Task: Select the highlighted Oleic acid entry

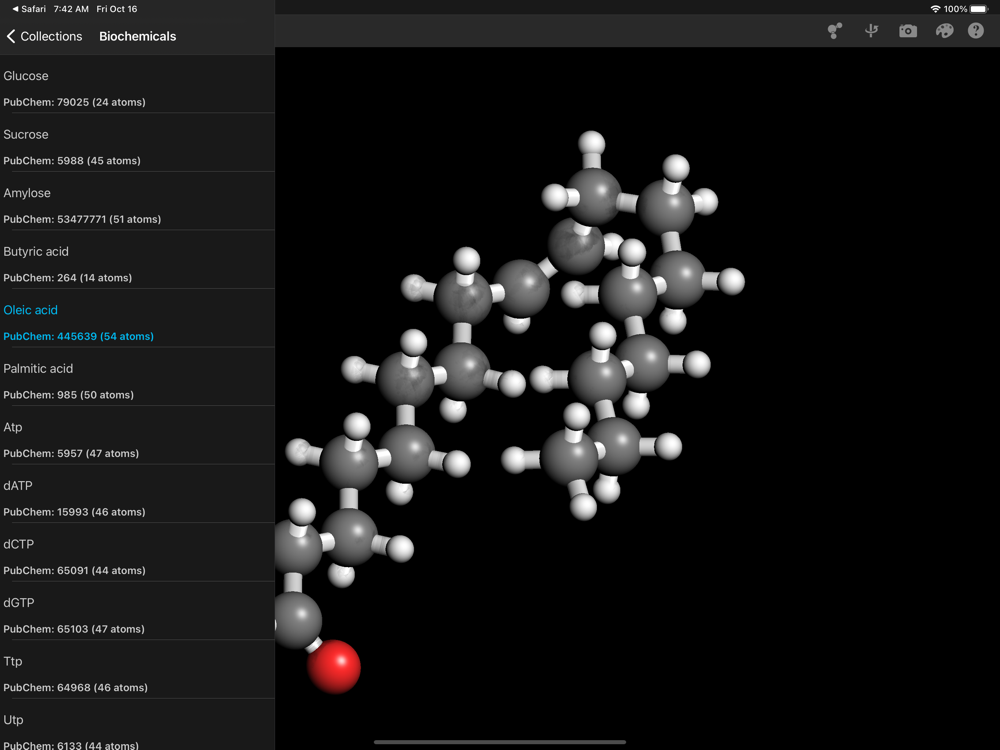Action: pos(137,322)
